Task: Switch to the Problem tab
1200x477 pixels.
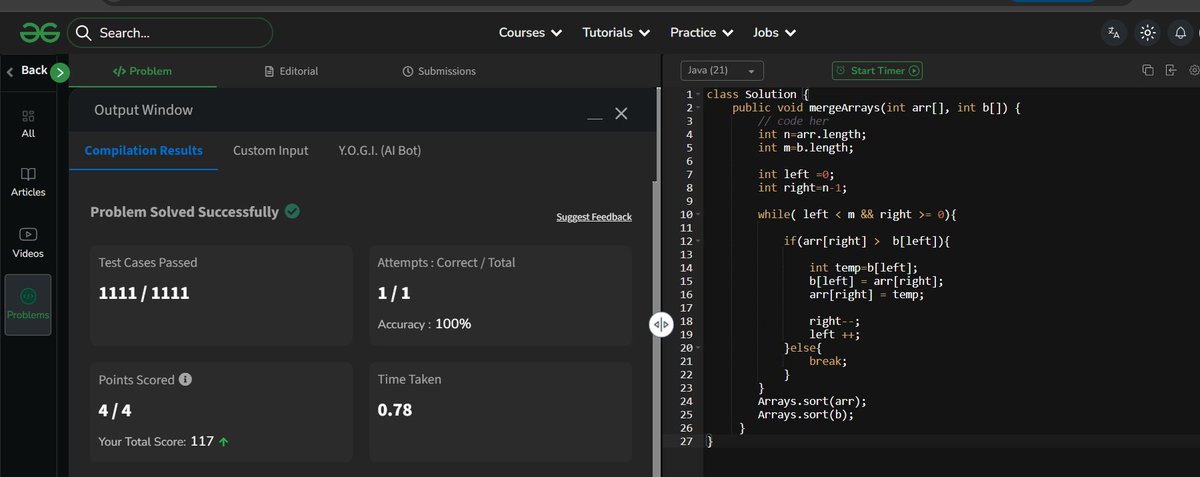Action: click(142, 71)
